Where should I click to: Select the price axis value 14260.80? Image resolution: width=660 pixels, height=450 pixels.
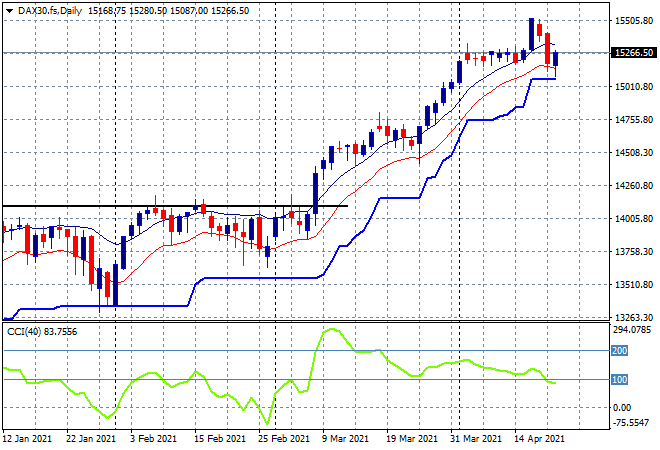click(633, 186)
